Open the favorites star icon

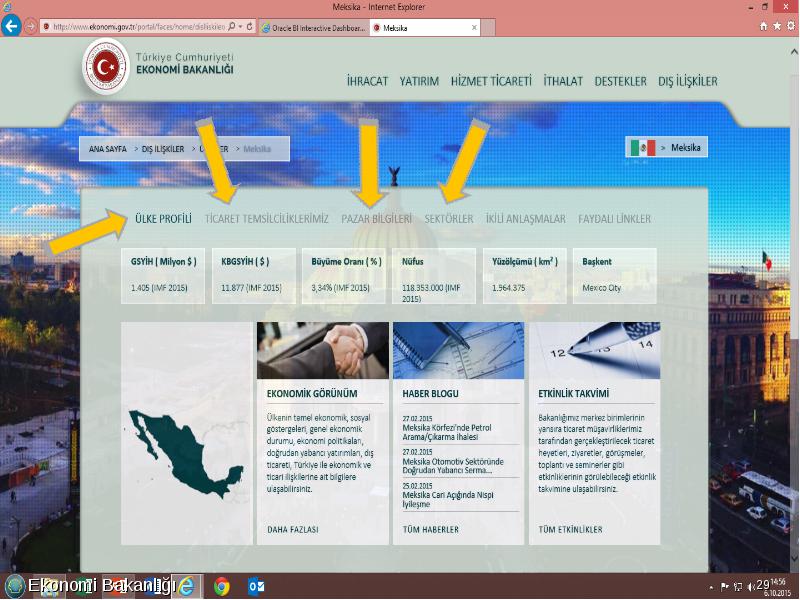tap(777, 26)
